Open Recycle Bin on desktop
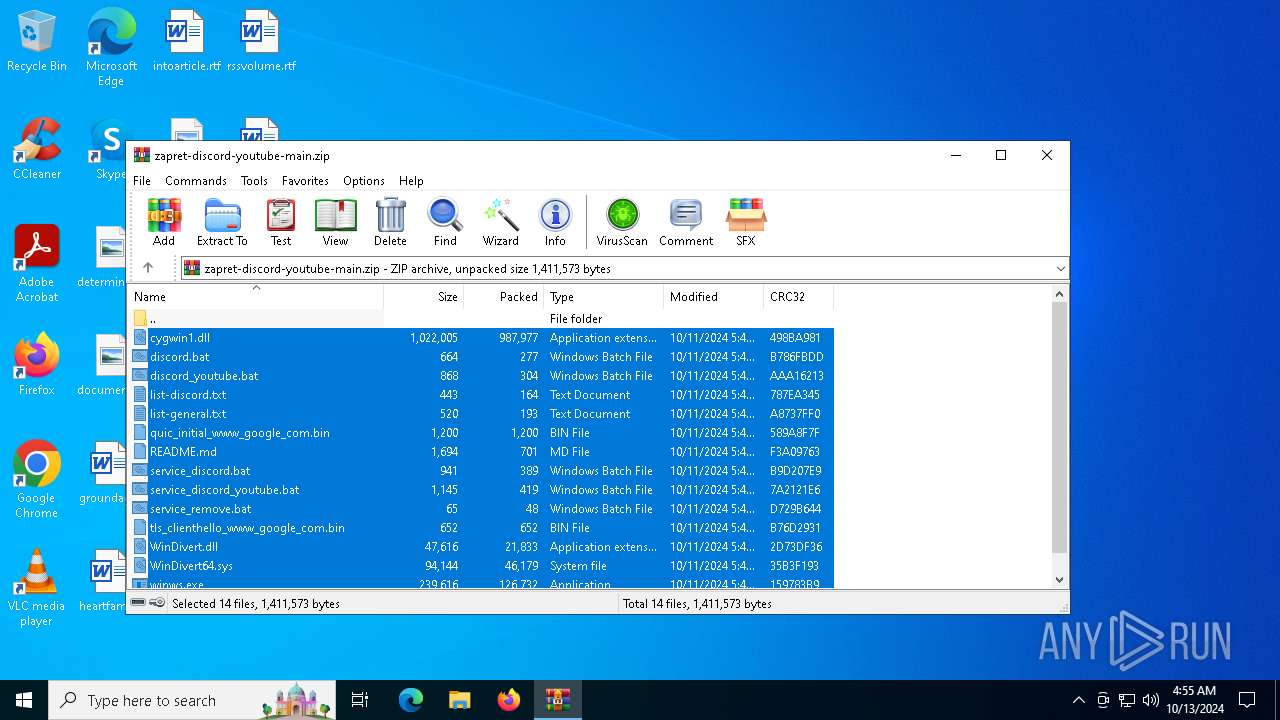The height and width of the screenshot is (720, 1280). (37, 42)
